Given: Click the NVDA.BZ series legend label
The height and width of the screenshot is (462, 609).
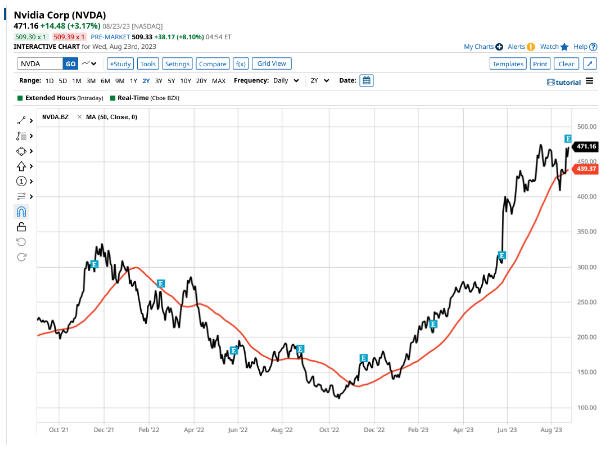Looking at the screenshot, I should [x=55, y=117].
